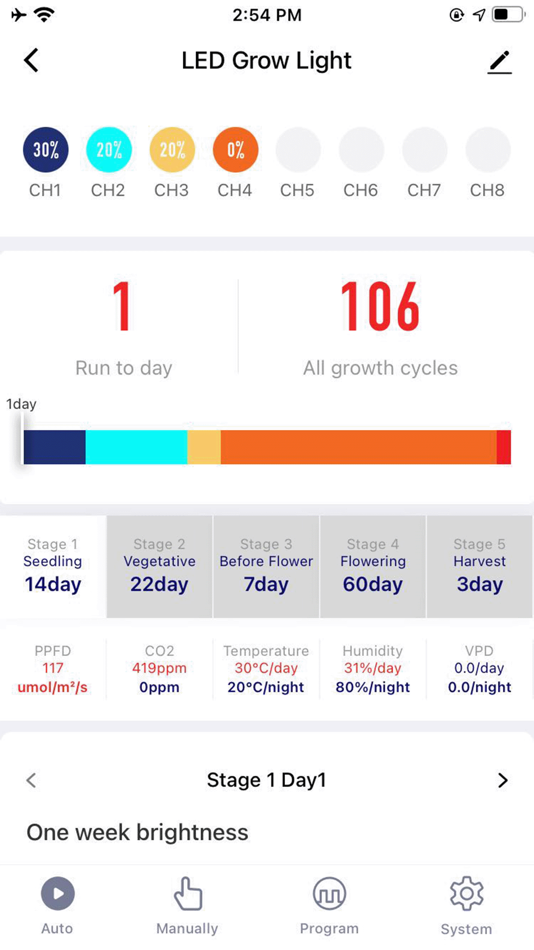Click the 1day timeline marker

point(21,404)
